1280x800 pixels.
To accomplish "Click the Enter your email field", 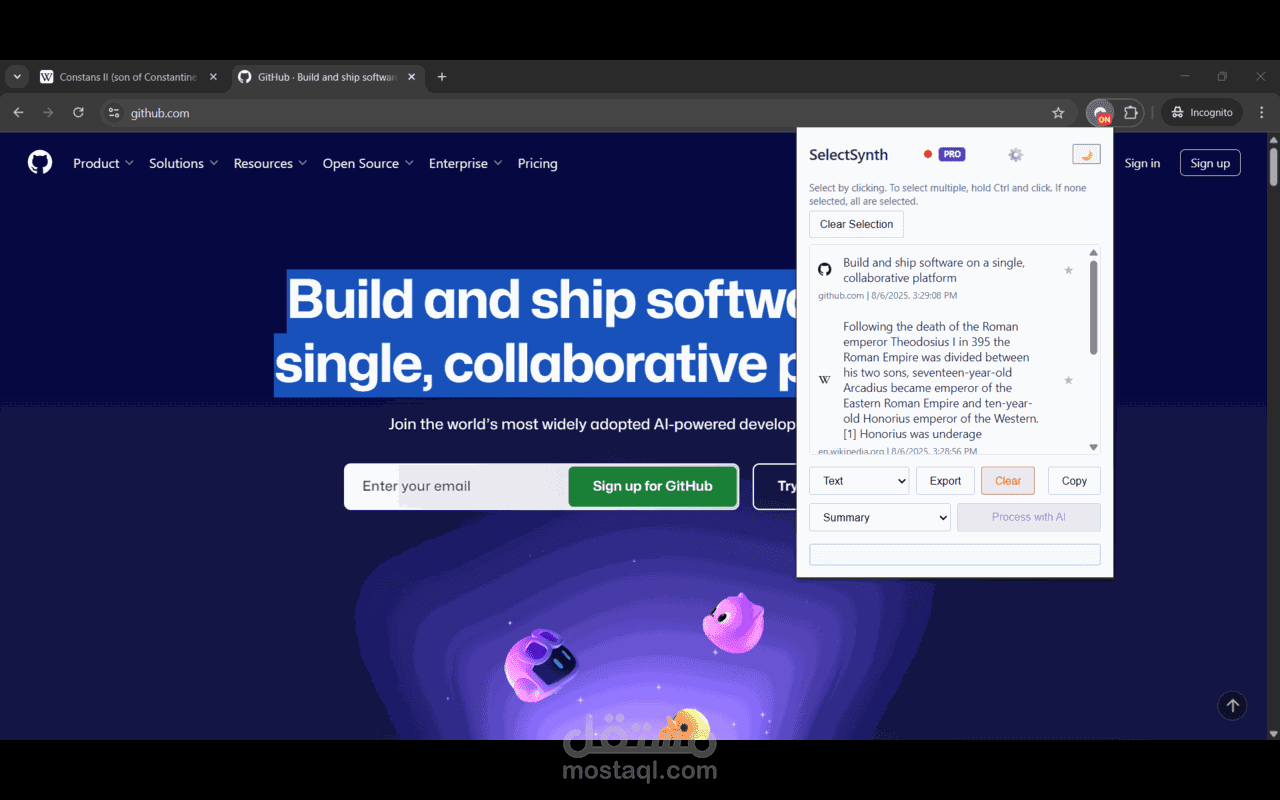I will 456,486.
